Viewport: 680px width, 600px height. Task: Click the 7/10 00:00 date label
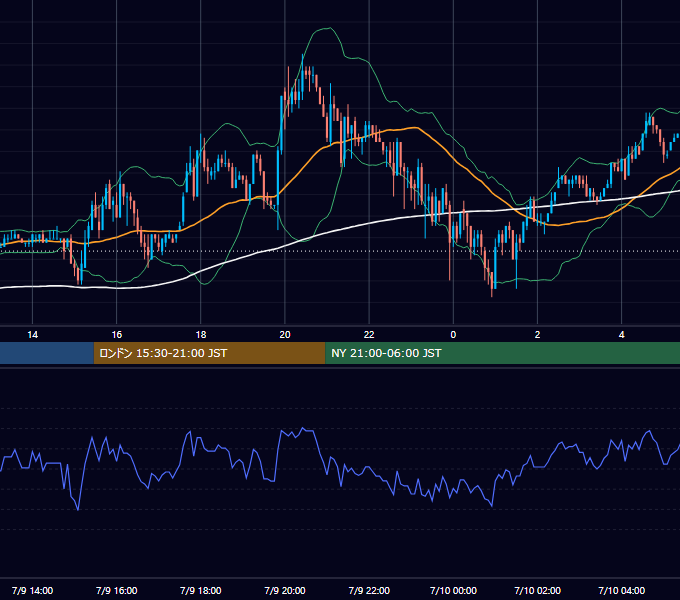point(453,590)
